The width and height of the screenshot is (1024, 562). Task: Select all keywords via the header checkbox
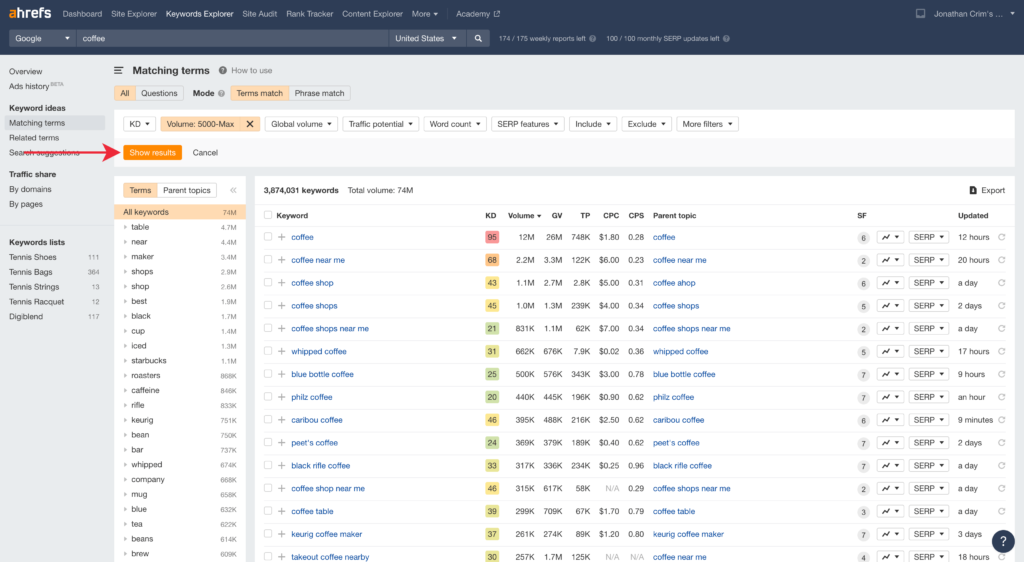tap(268, 215)
